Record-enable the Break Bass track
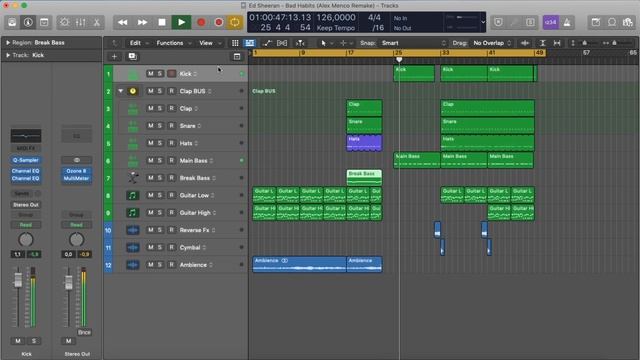 pyautogui.click(x=171, y=178)
